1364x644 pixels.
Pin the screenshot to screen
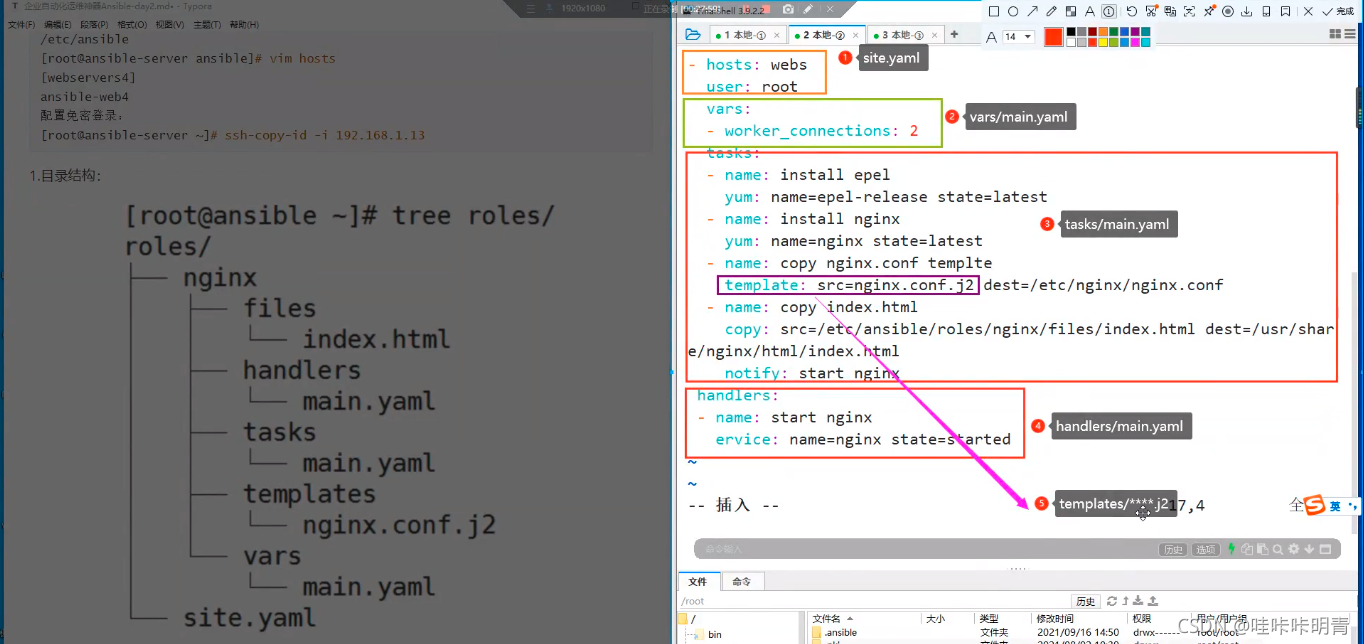(1209, 12)
